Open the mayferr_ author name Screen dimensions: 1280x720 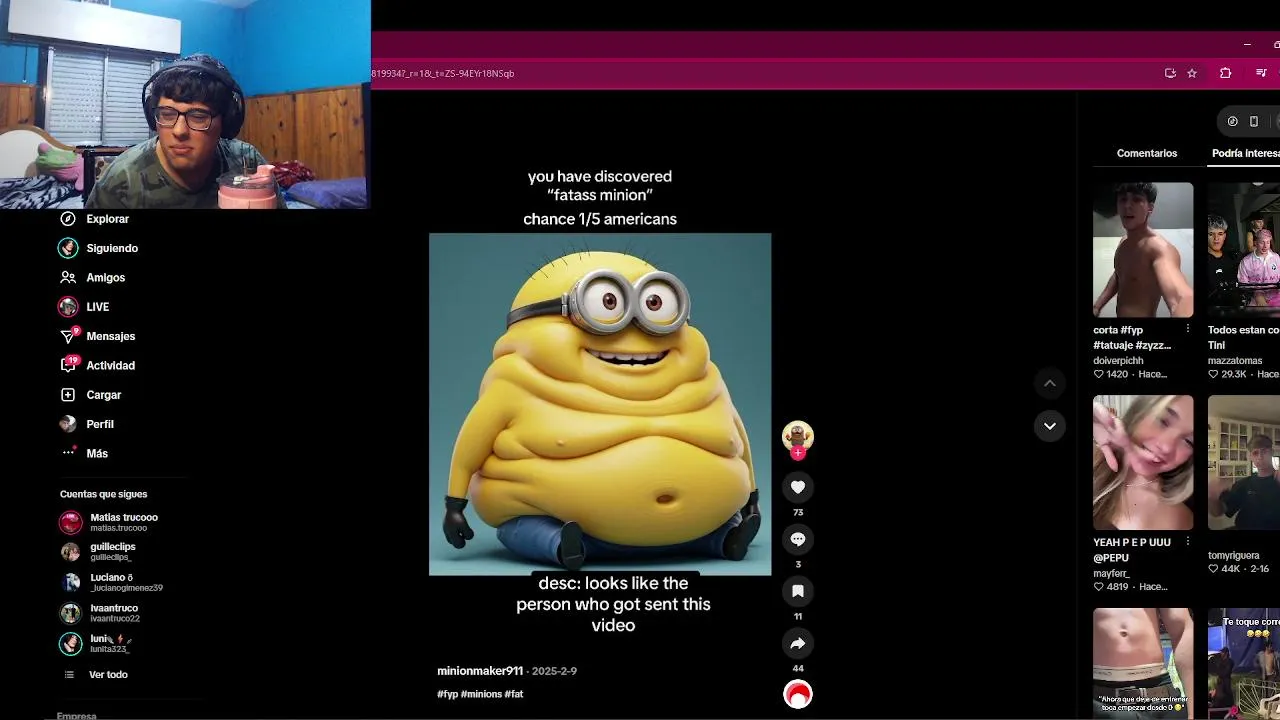(x=1111, y=574)
